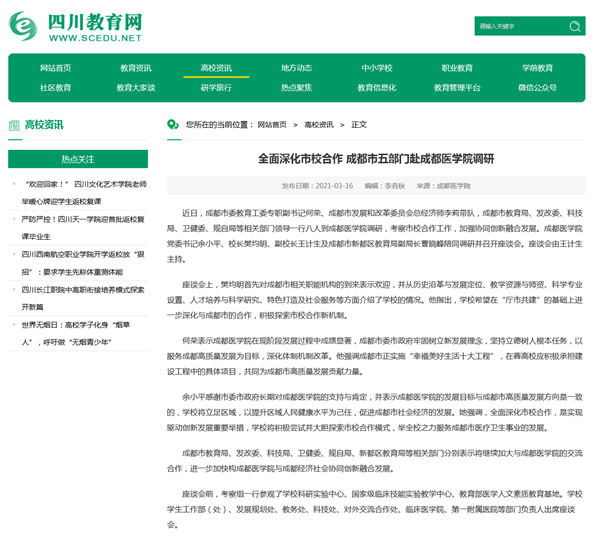Click the WWW.SCEDU.NET site address text

[x=95, y=38]
